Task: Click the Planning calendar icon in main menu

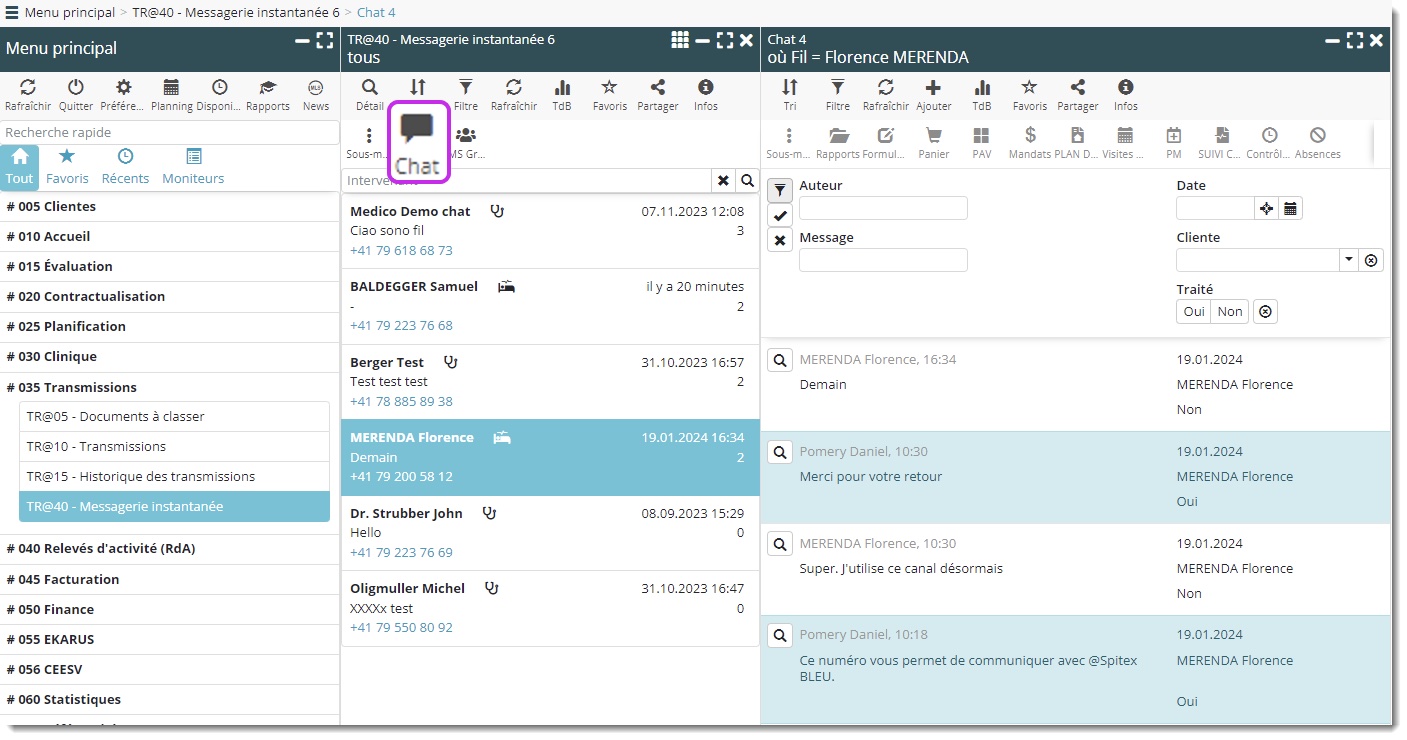Action: (171, 88)
